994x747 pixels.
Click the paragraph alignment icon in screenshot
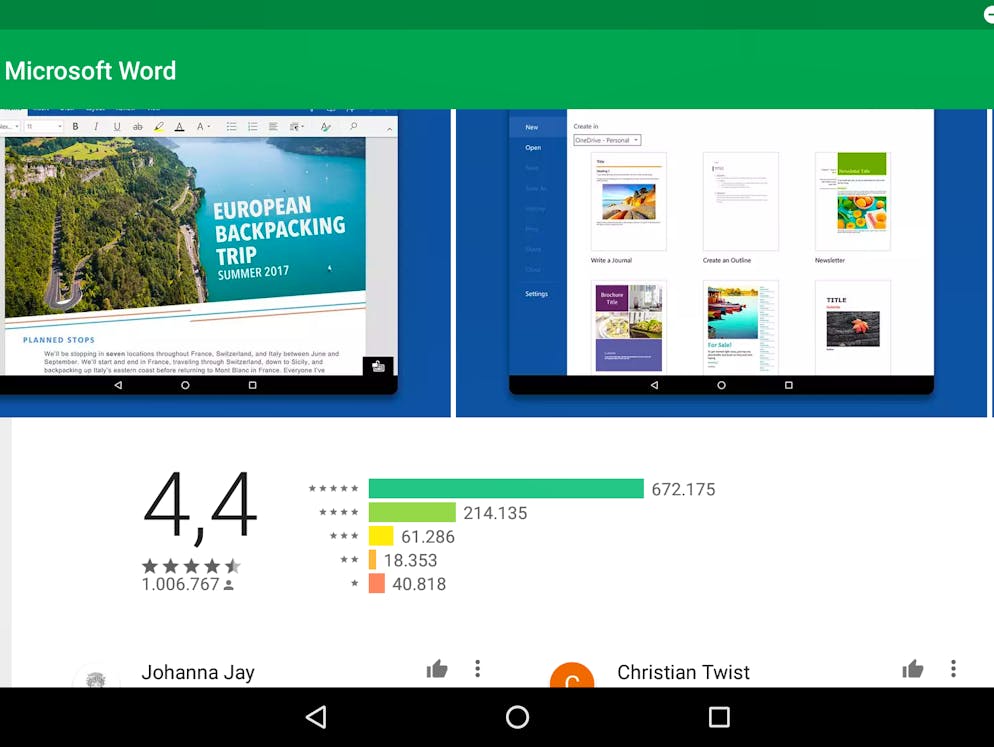point(273,127)
